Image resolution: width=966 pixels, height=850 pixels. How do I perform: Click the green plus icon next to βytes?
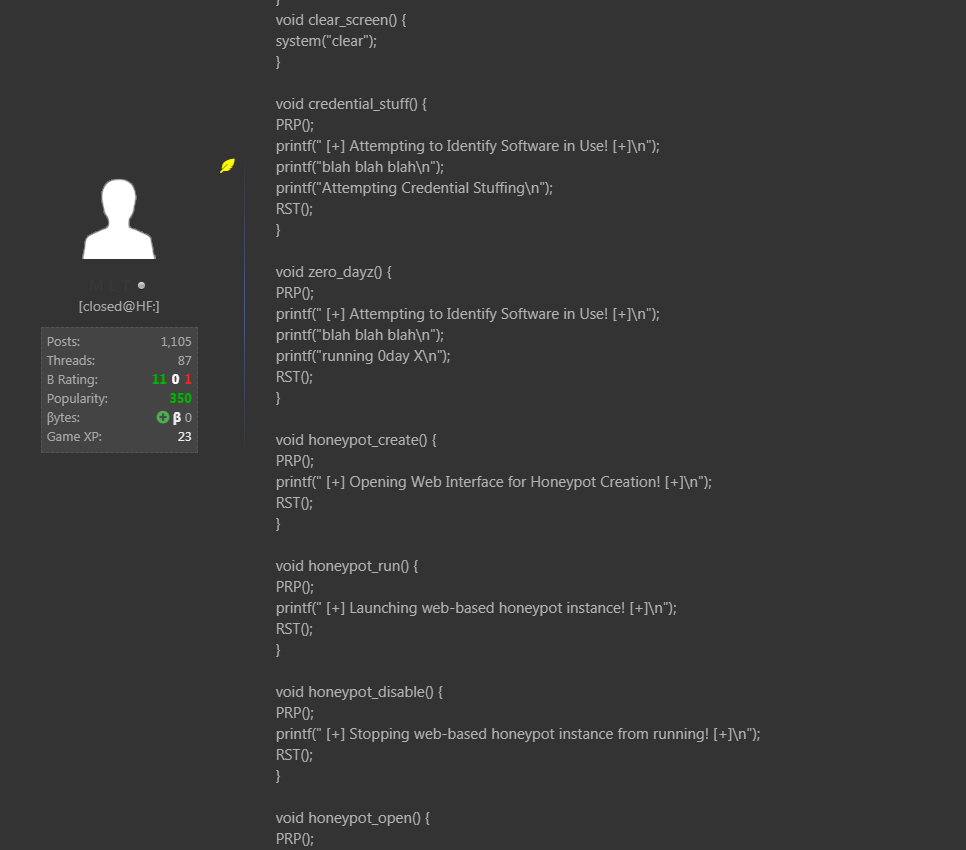point(163,418)
